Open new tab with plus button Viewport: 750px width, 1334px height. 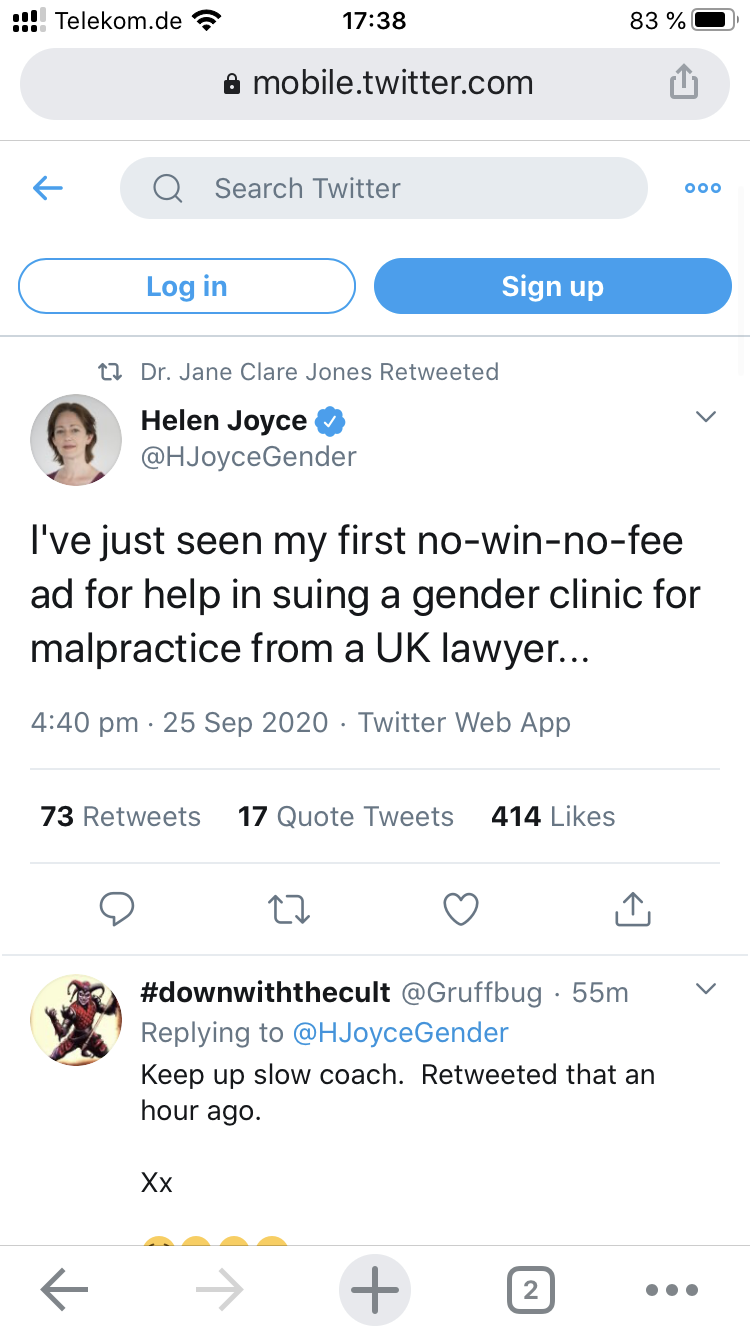click(376, 1290)
